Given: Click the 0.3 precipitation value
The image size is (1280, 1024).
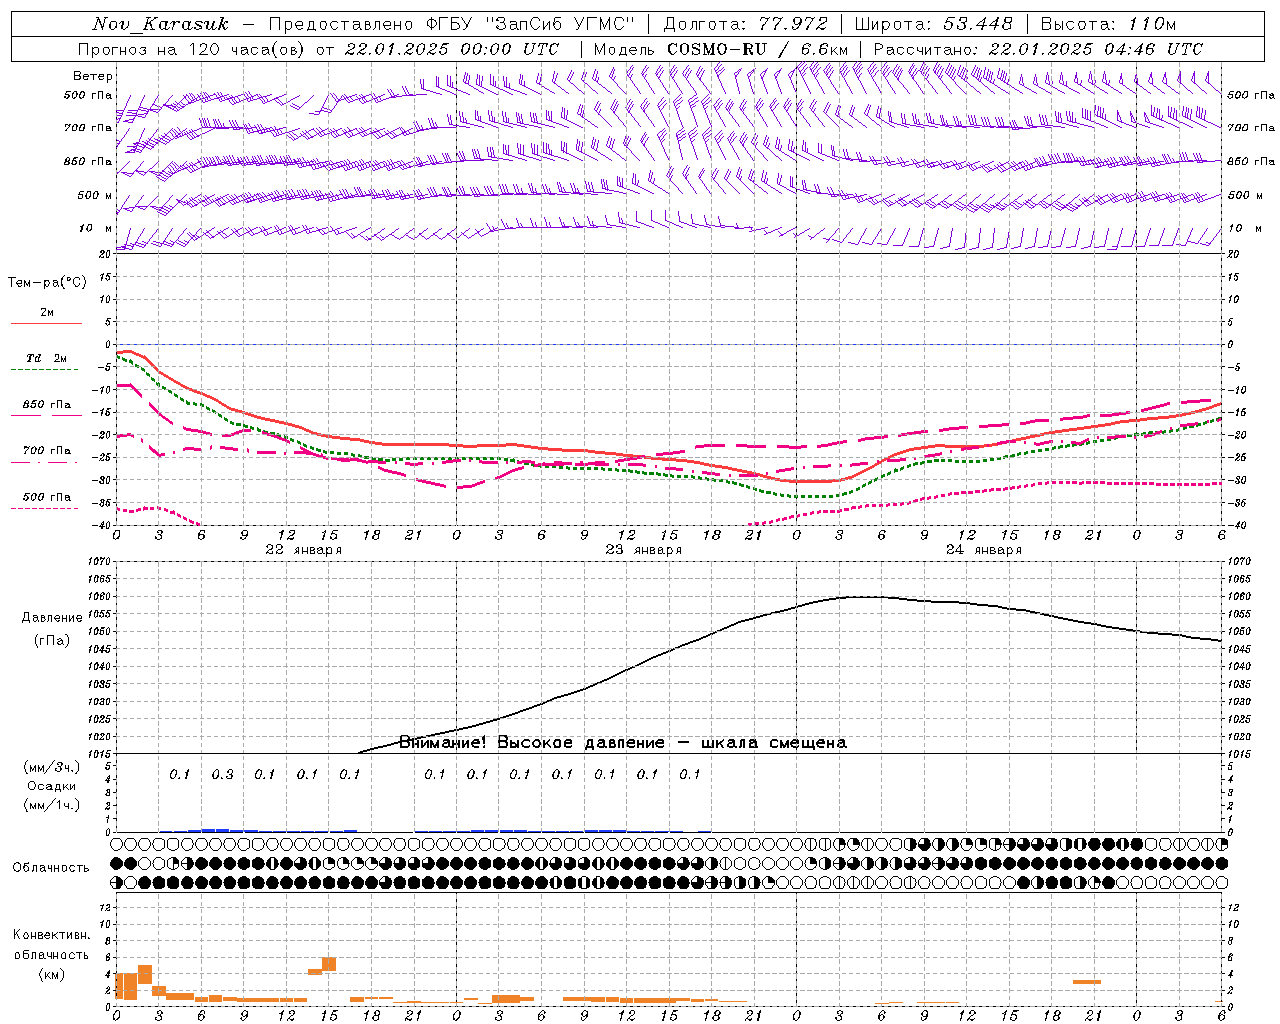Looking at the screenshot, I should [222, 774].
